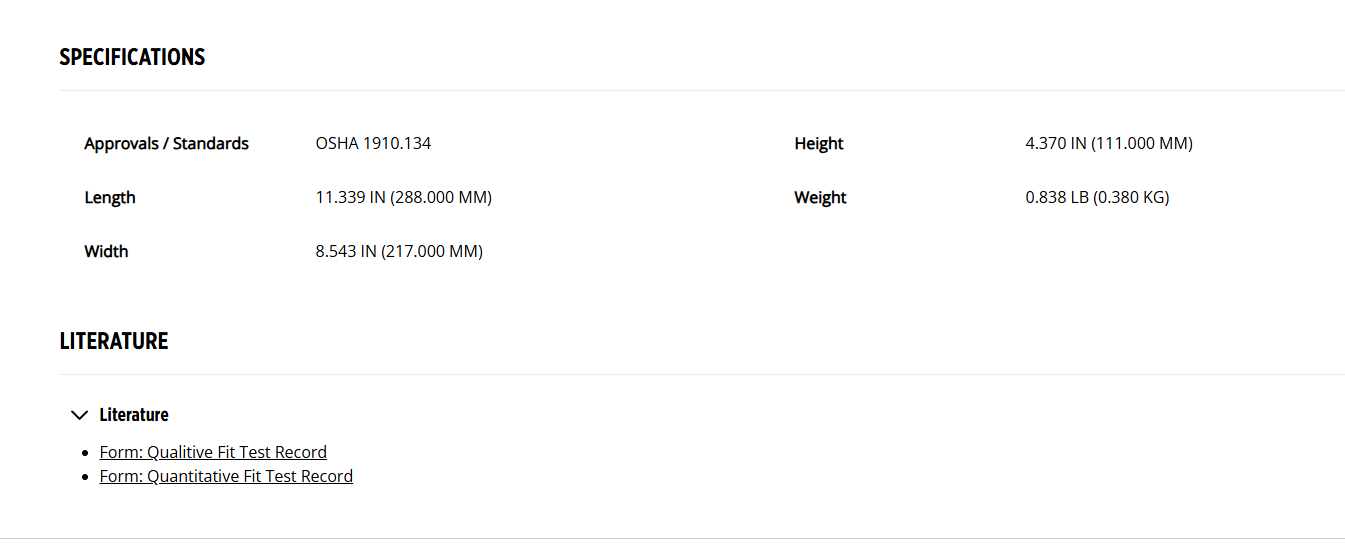Image resolution: width=1345 pixels, height=552 pixels.
Task: Click the divider line under LITERATURE heading
Action: (x=702, y=374)
